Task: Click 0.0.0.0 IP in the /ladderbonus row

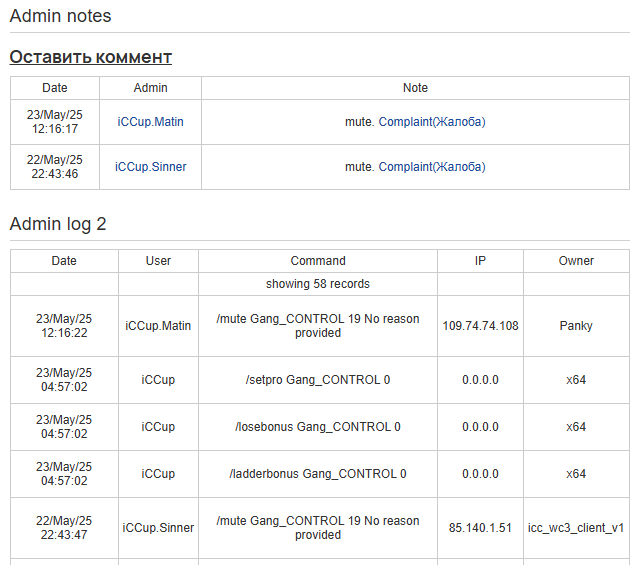Action: tap(480, 474)
